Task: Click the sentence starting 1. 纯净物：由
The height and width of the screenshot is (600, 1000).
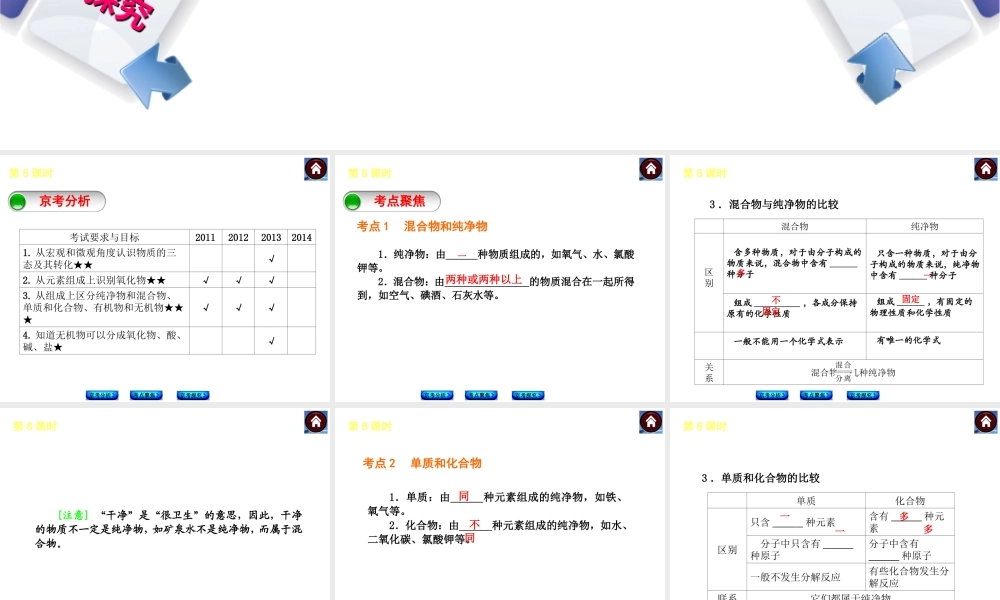Action: [x=496, y=261]
